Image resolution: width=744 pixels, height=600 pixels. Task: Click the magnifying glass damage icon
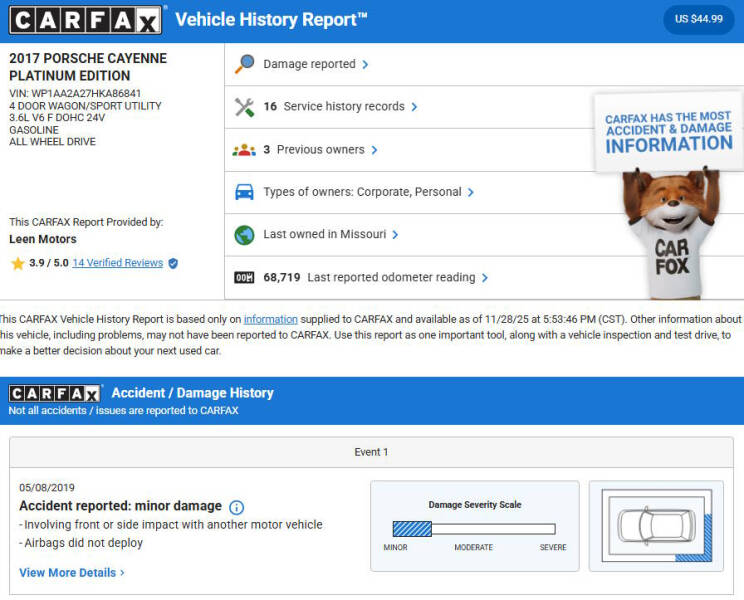tap(244, 64)
